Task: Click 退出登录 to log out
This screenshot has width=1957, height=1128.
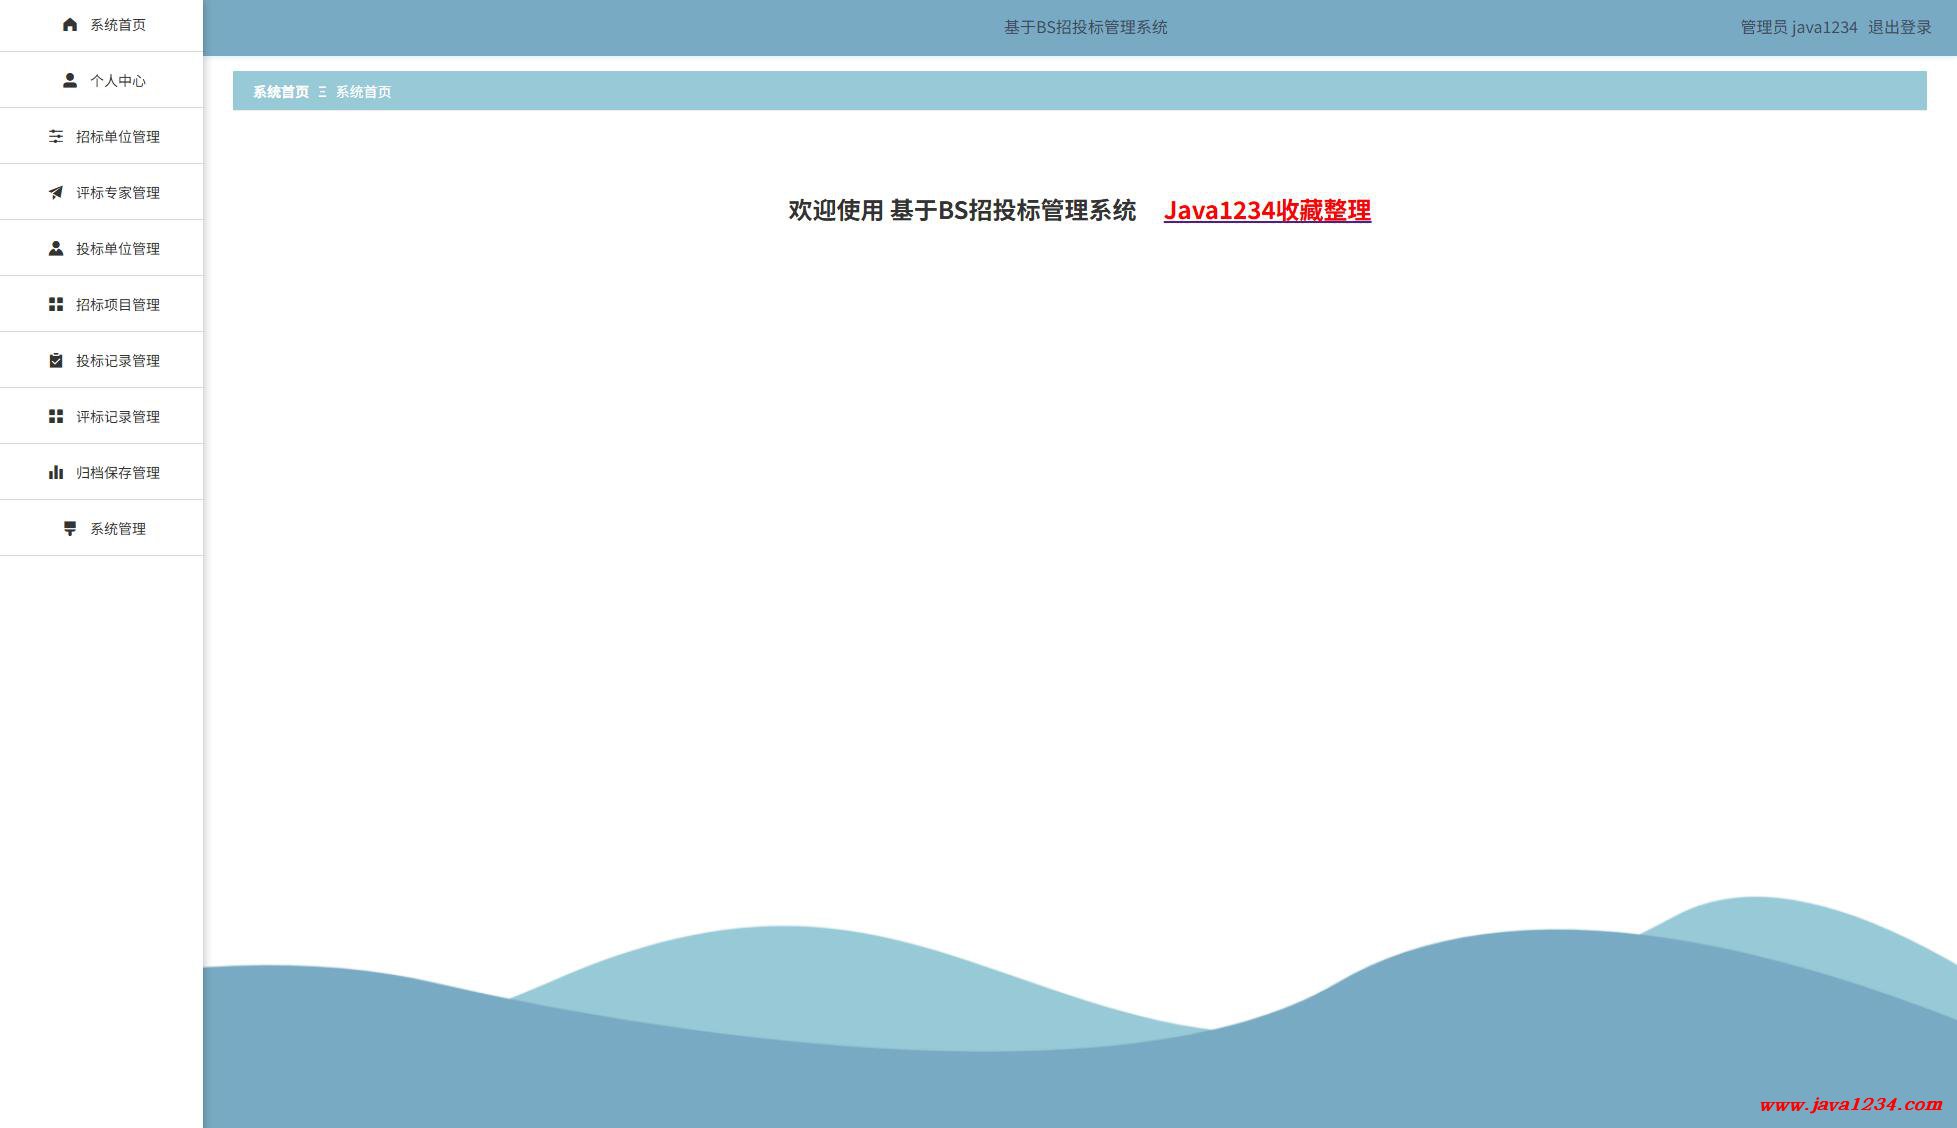Action: point(1899,28)
